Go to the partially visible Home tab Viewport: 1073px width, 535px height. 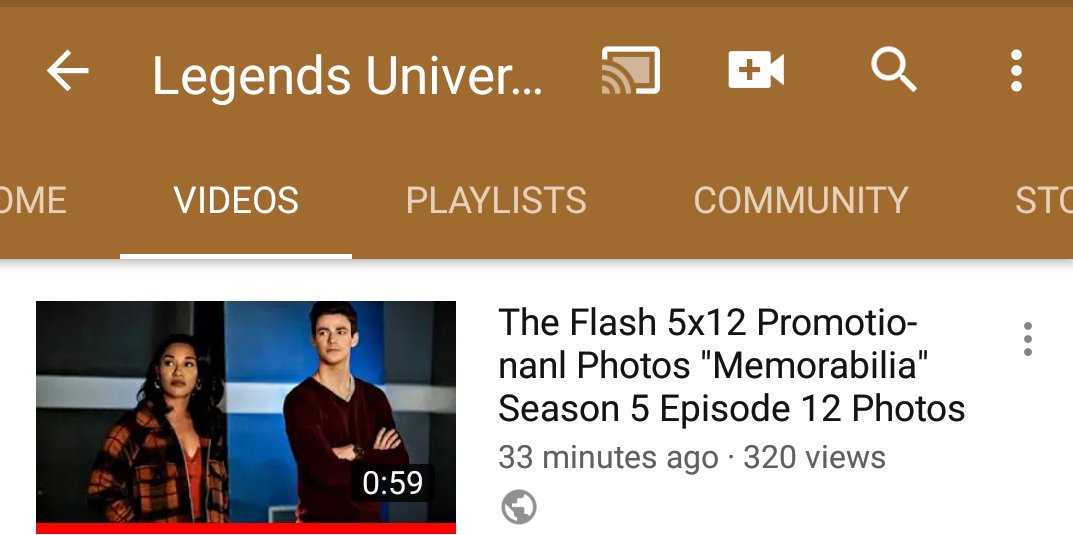pyautogui.click(x=33, y=201)
